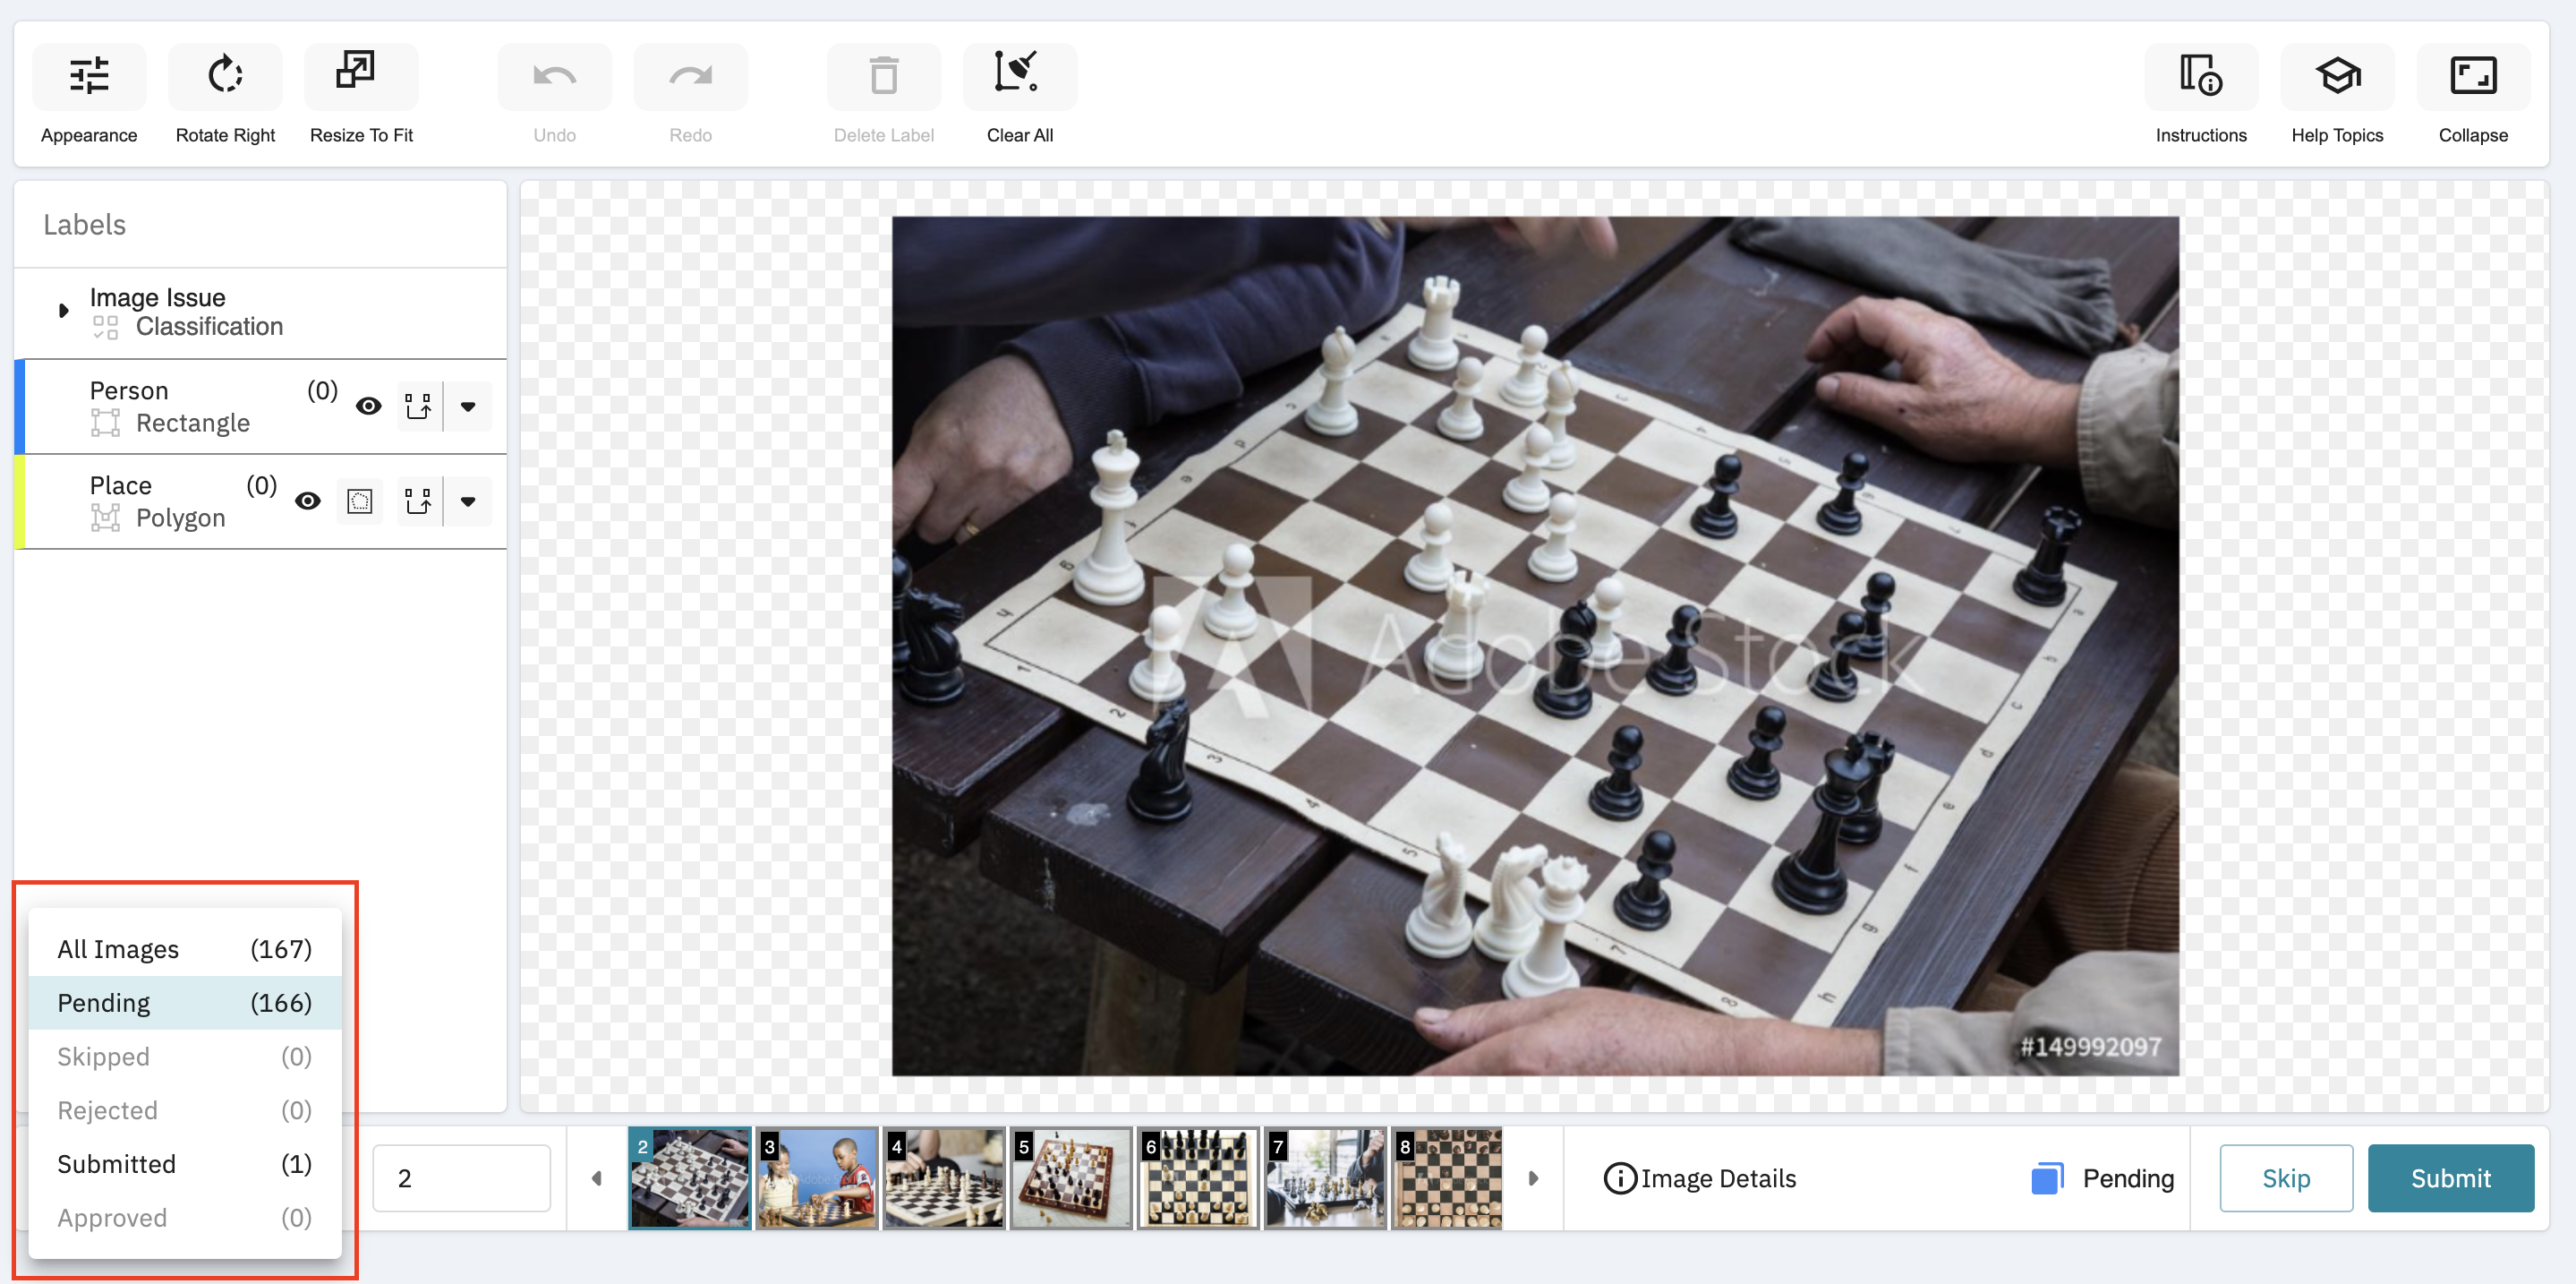The width and height of the screenshot is (2576, 1284).
Task: Click the Person label blue color bar
Action: point(19,406)
